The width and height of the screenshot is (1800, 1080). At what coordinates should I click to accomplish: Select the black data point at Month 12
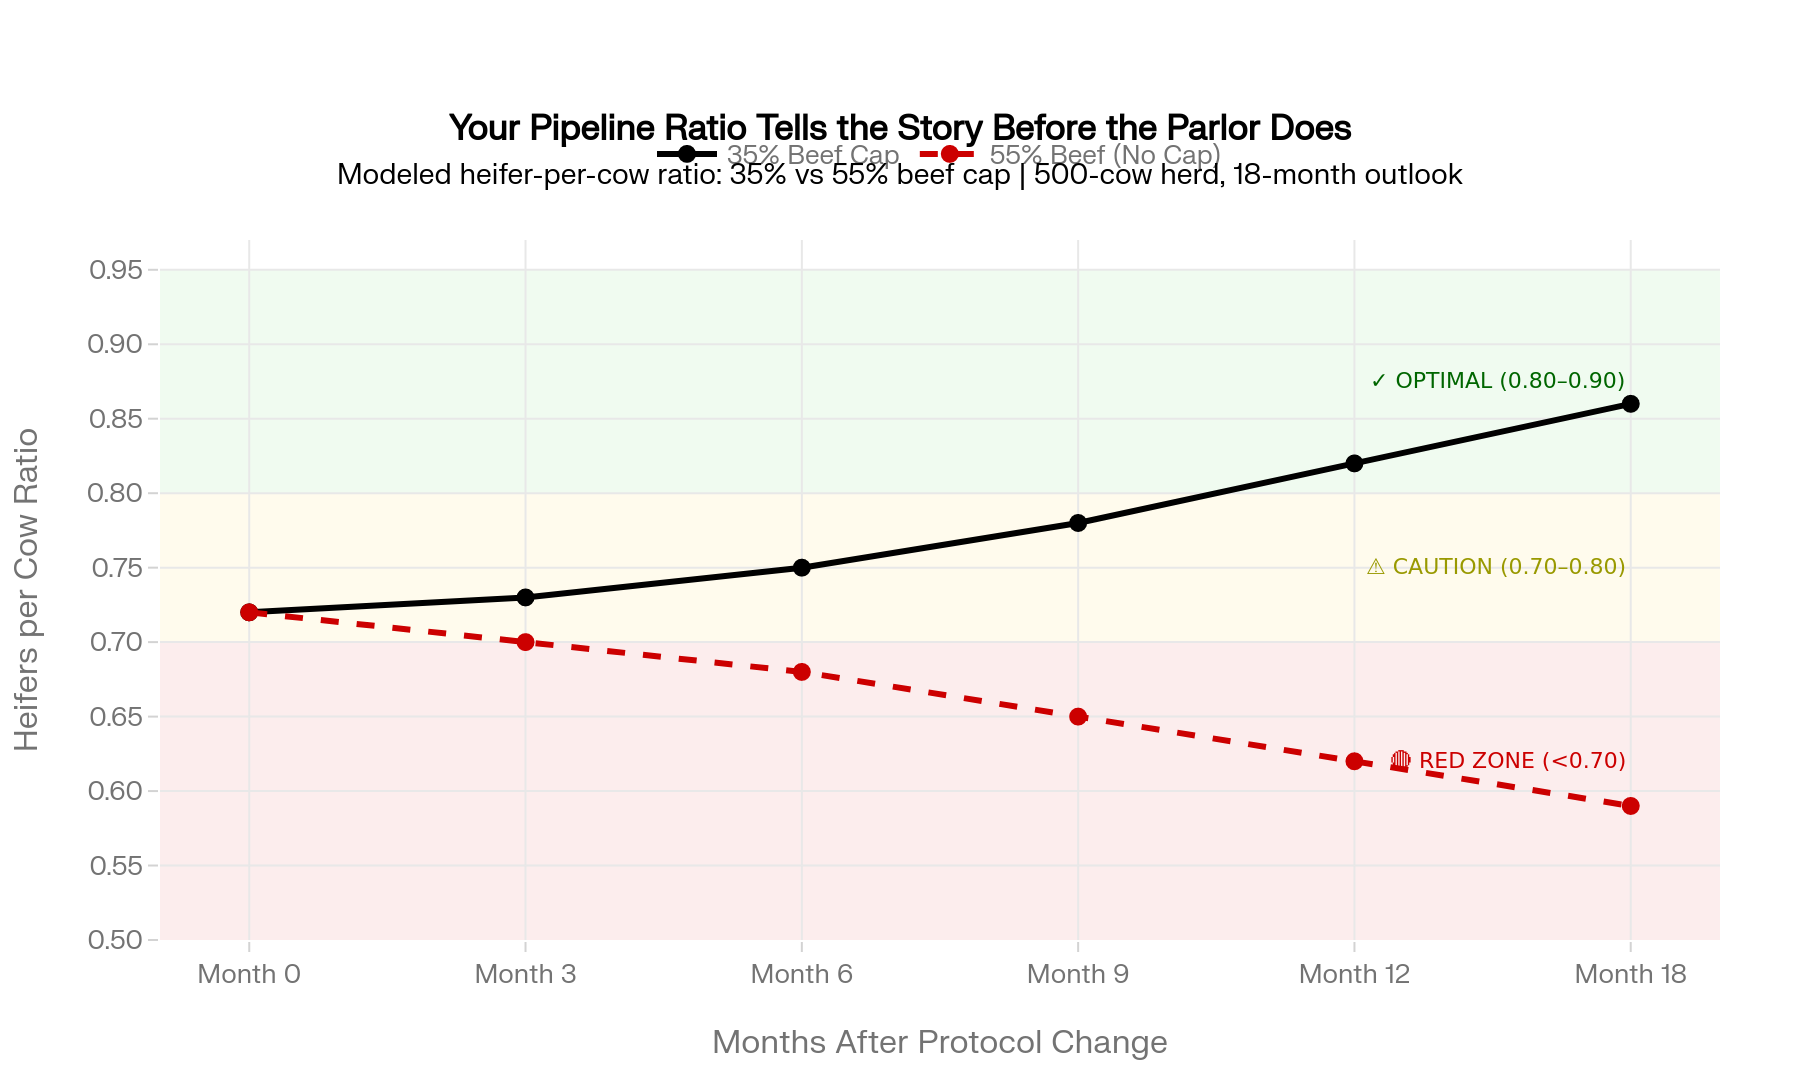pos(1354,463)
